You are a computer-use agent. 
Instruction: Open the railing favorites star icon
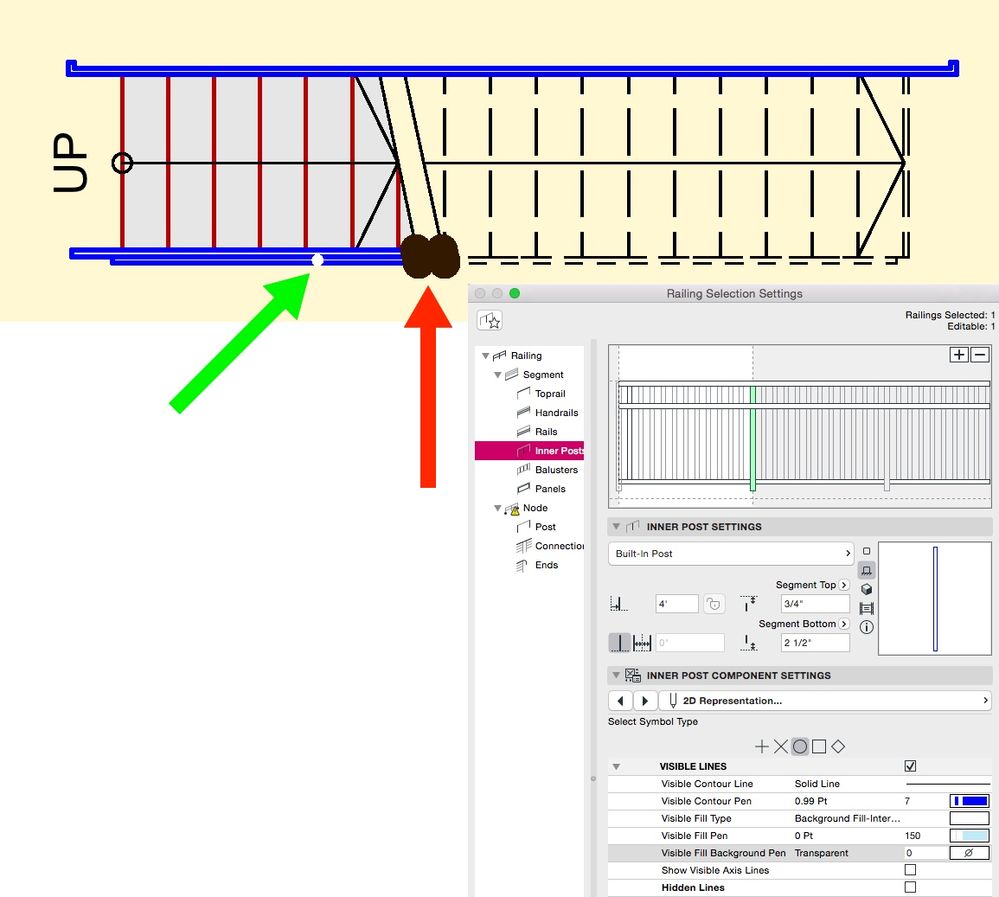pyautogui.click(x=489, y=320)
